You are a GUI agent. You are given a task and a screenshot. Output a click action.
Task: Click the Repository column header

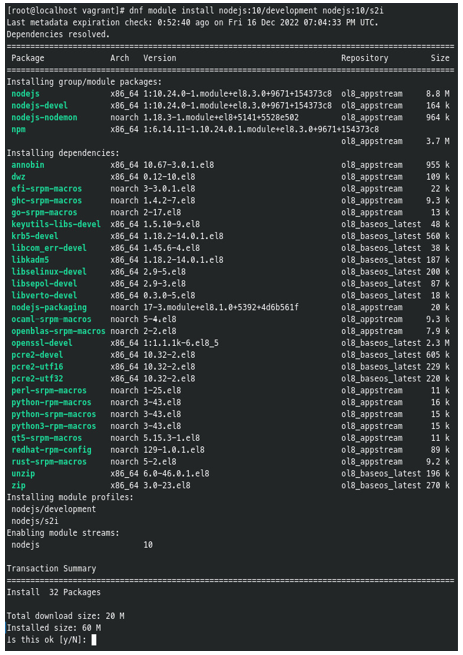pyautogui.click(x=365, y=58)
